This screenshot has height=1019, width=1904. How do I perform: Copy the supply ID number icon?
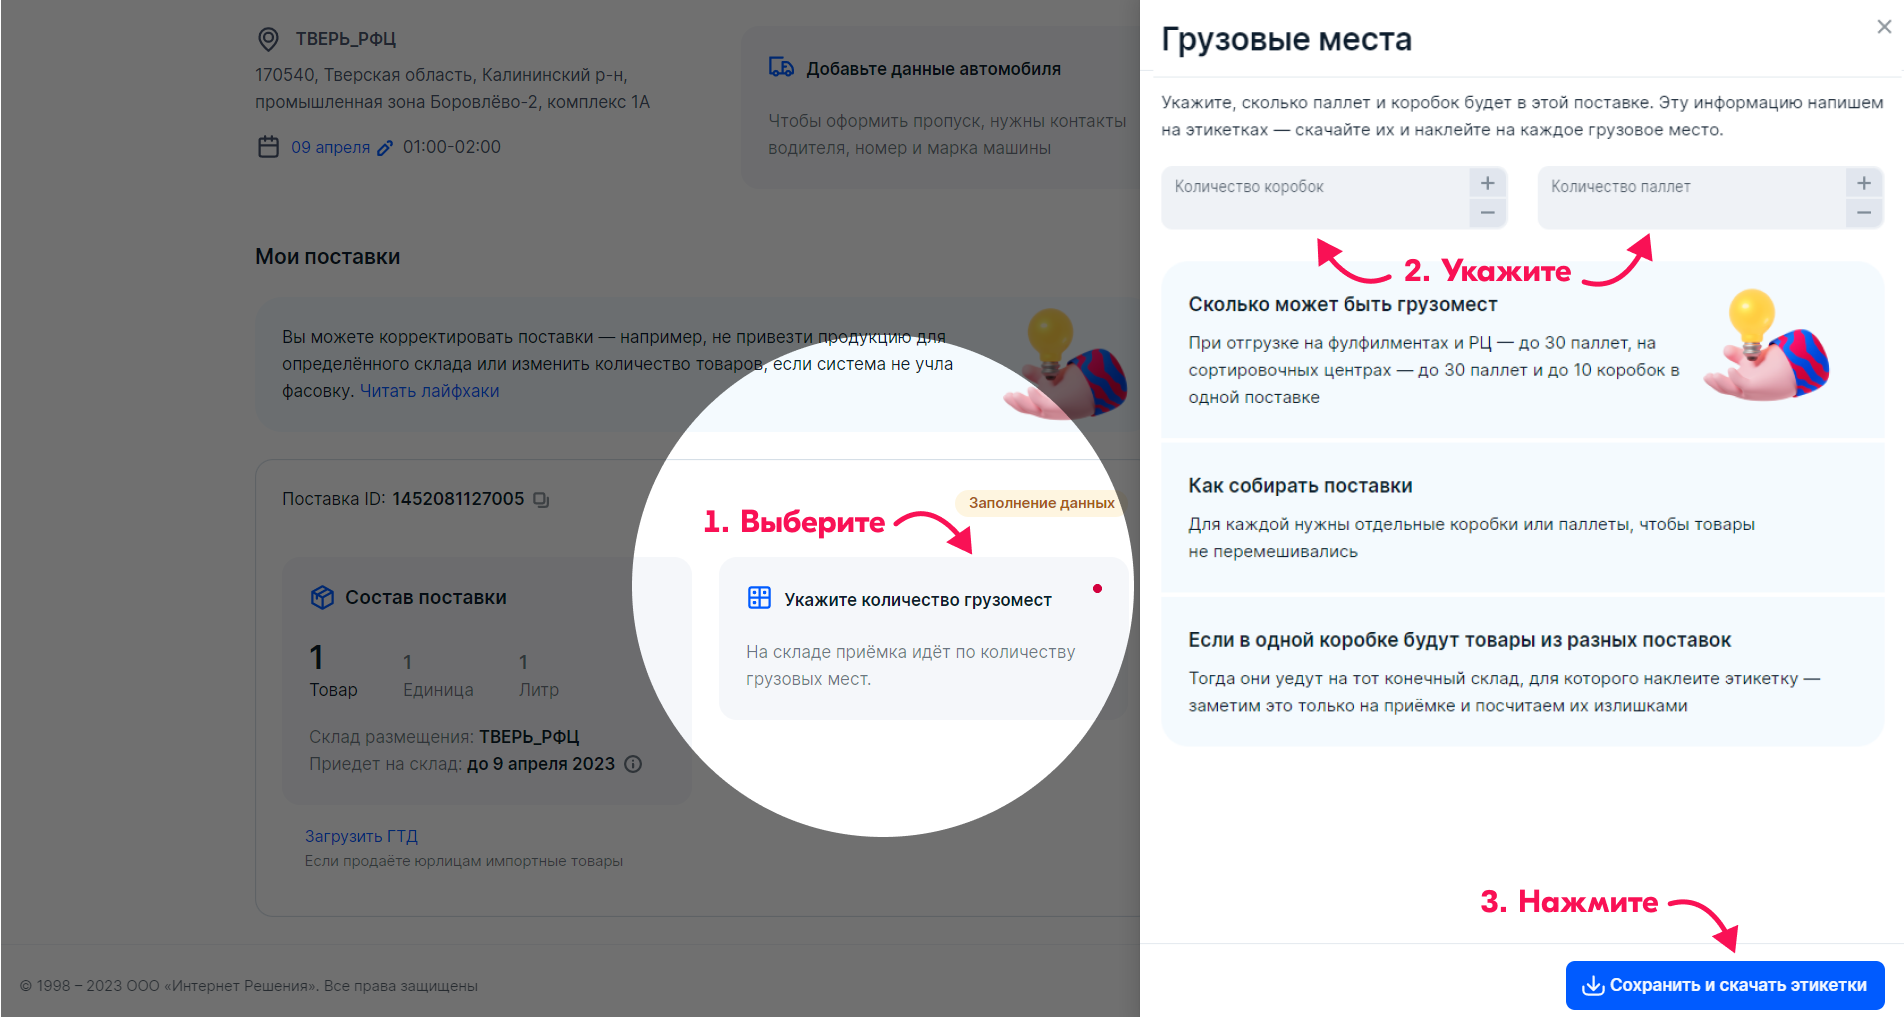[x=541, y=499]
